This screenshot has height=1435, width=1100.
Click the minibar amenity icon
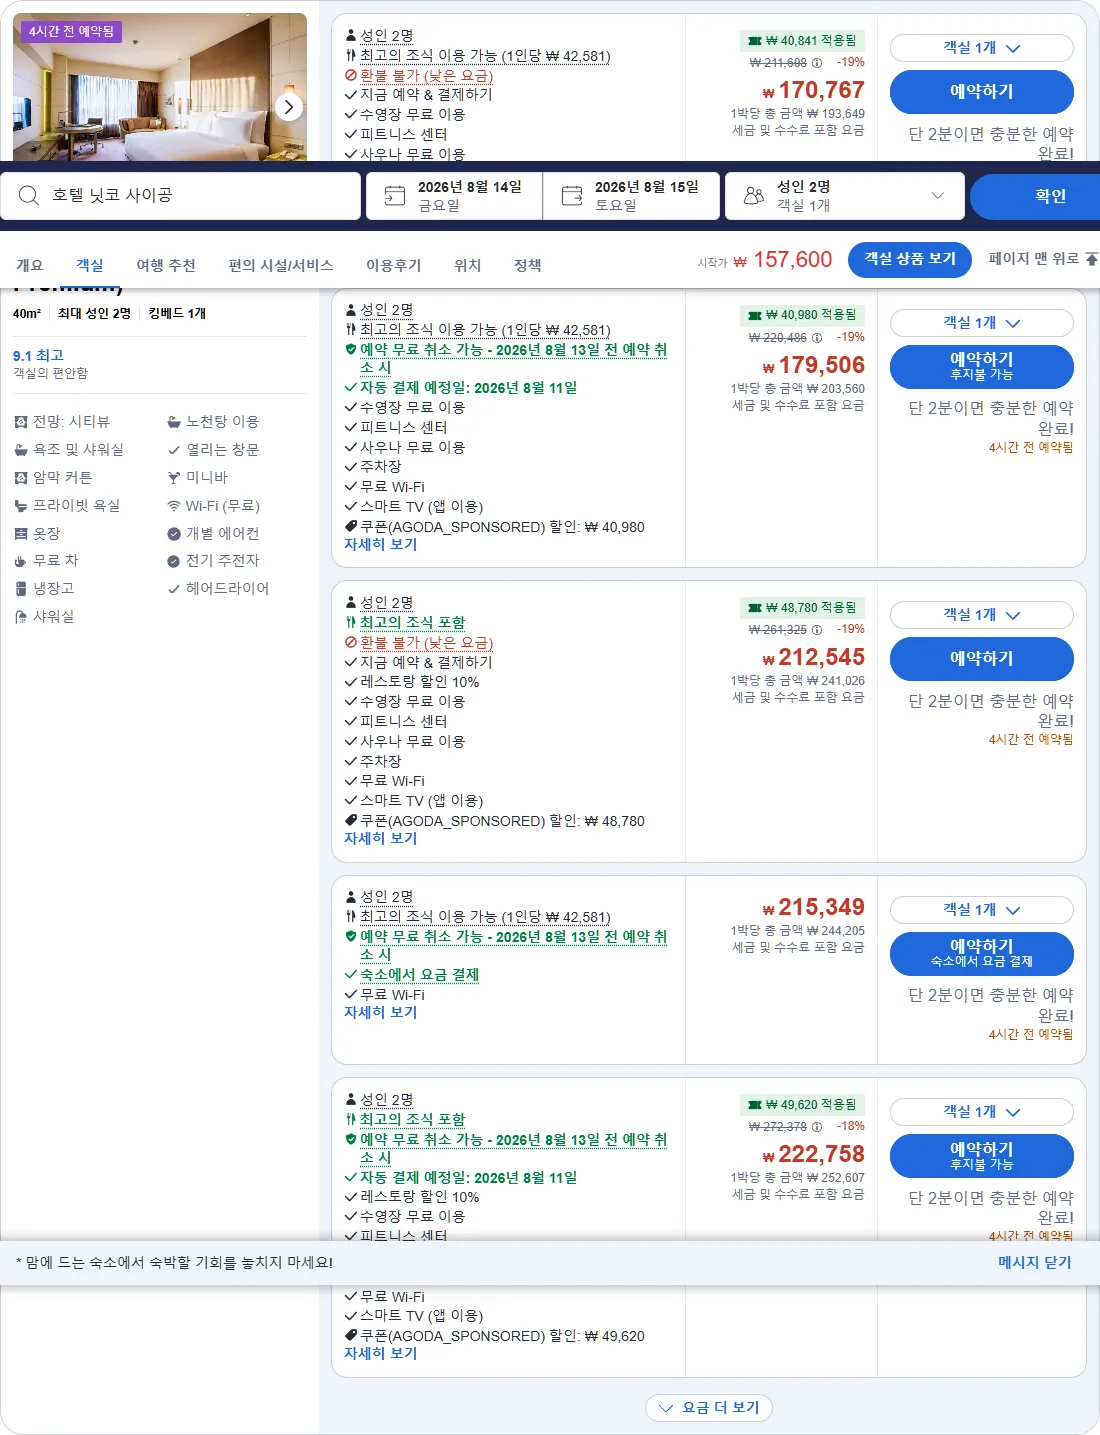[x=174, y=478]
